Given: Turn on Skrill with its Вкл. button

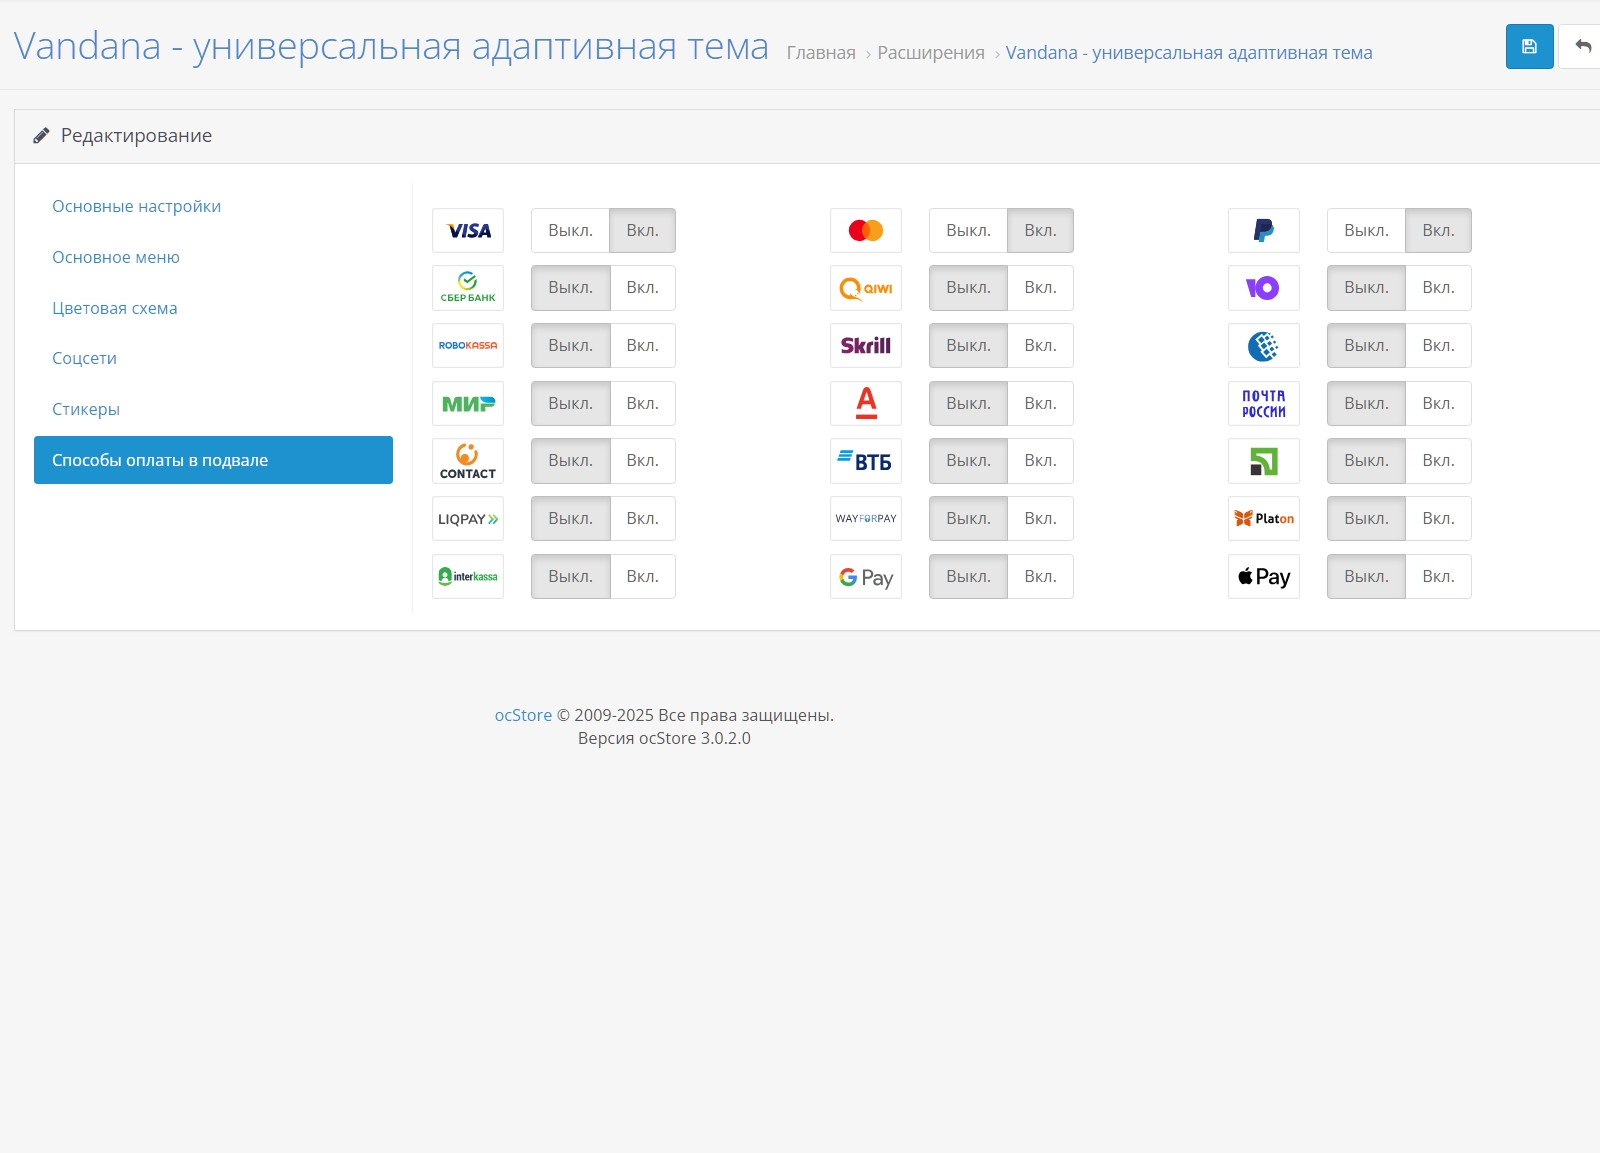Looking at the screenshot, I should (x=1041, y=346).
